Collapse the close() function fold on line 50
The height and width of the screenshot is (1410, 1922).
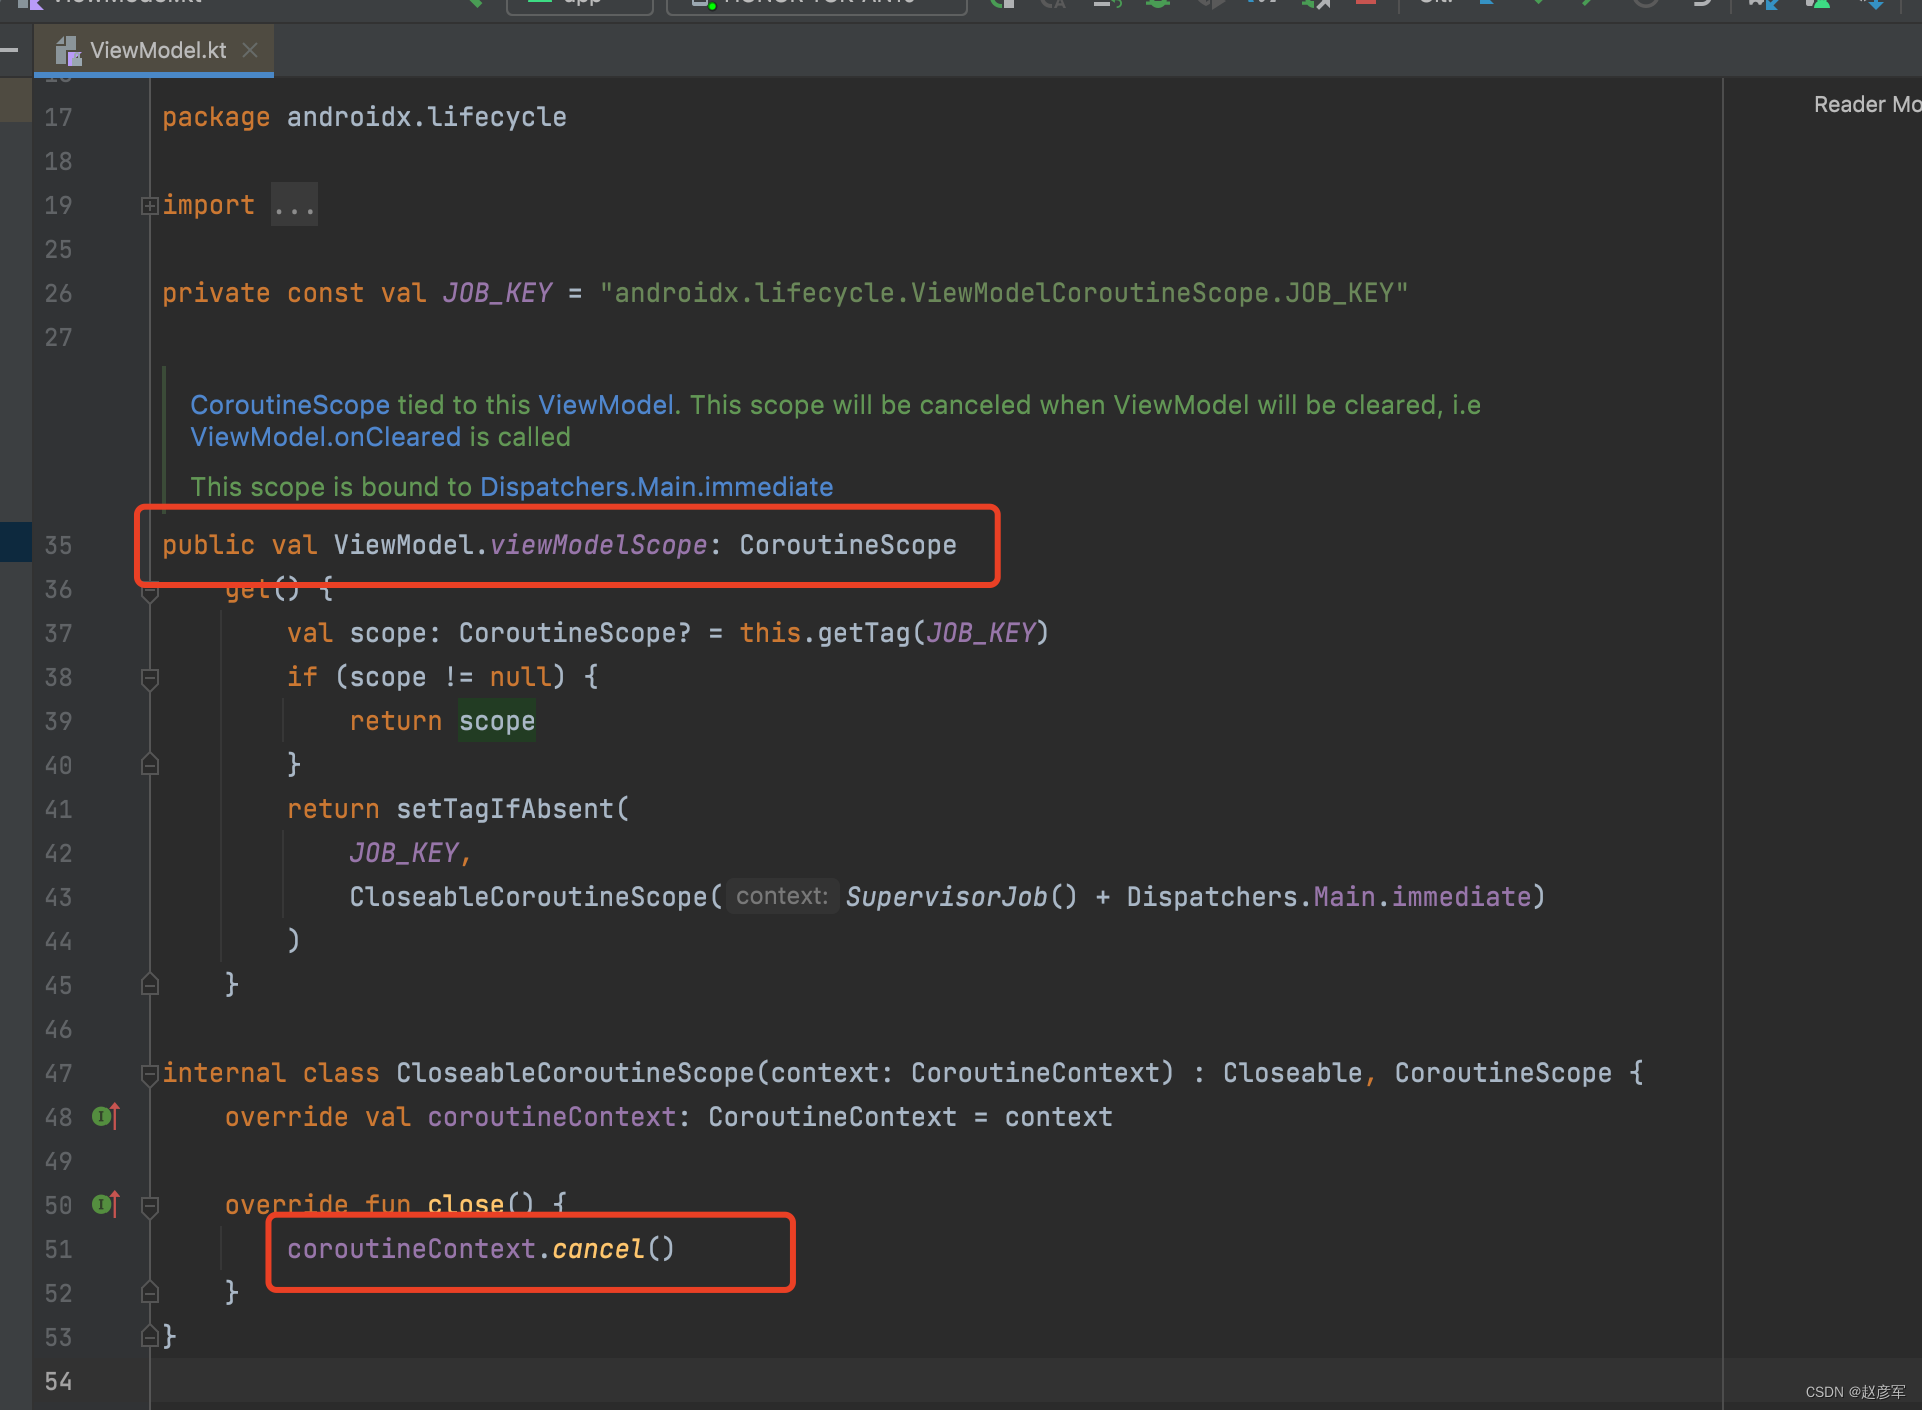[x=150, y=1206]
